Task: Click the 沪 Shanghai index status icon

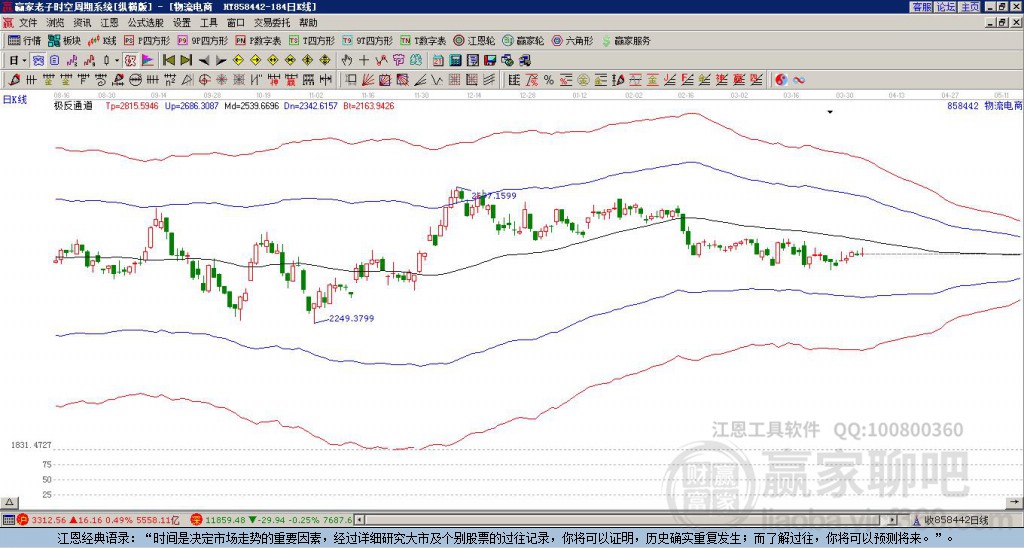Action: 22,520
